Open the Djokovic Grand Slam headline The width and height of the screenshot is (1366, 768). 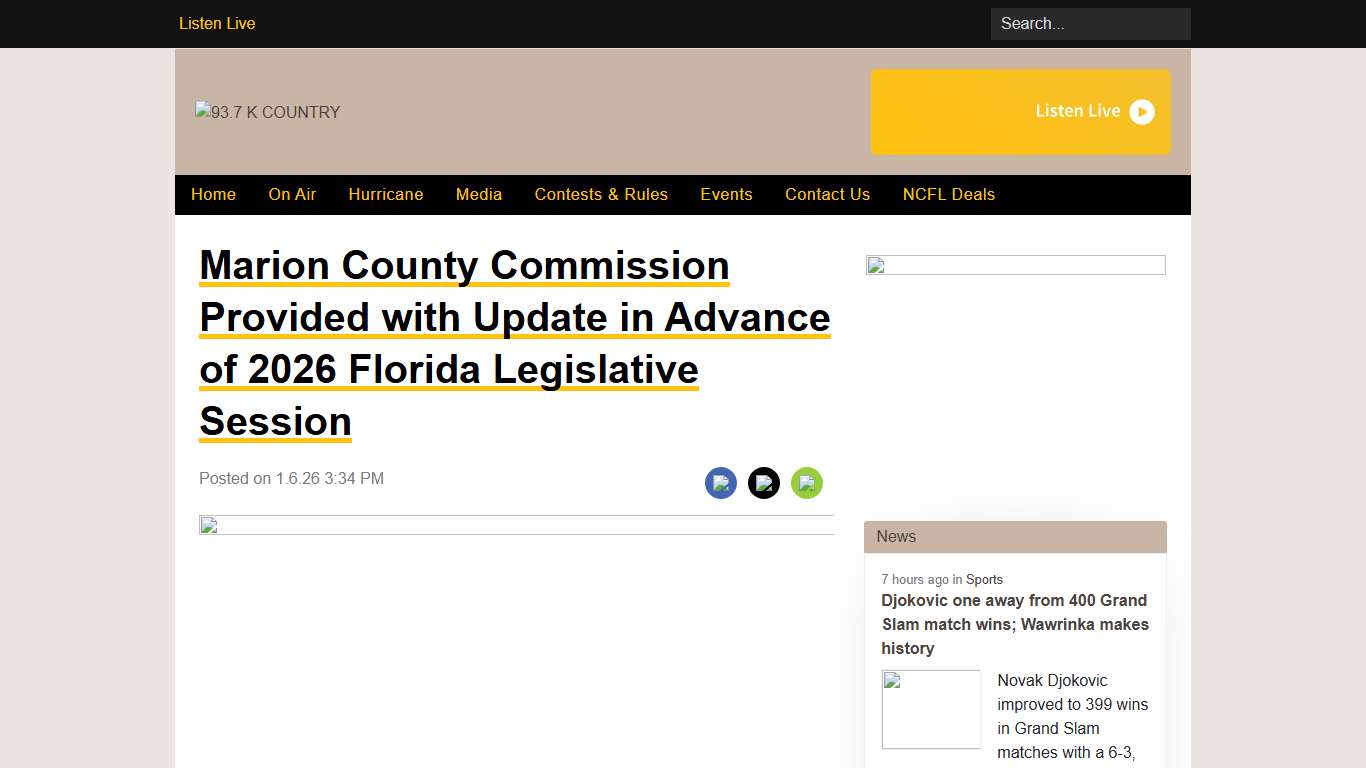click(1014, 624)
